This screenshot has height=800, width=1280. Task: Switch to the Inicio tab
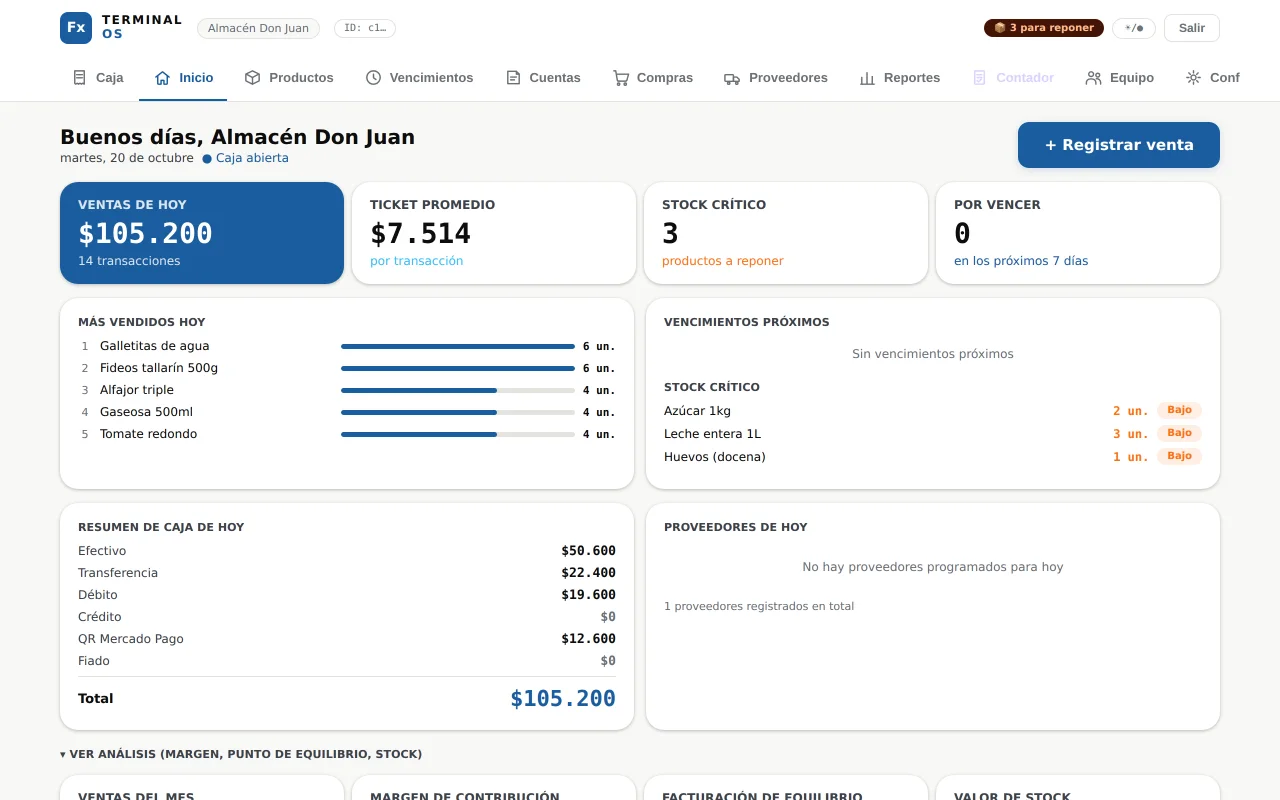(x=183, y=77)
